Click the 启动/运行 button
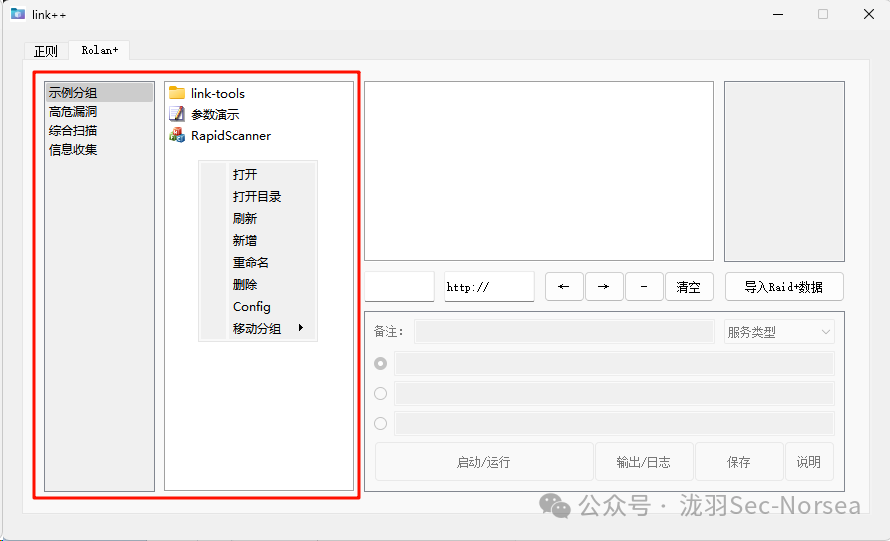890x541 pixels. [x=483, y=462]
